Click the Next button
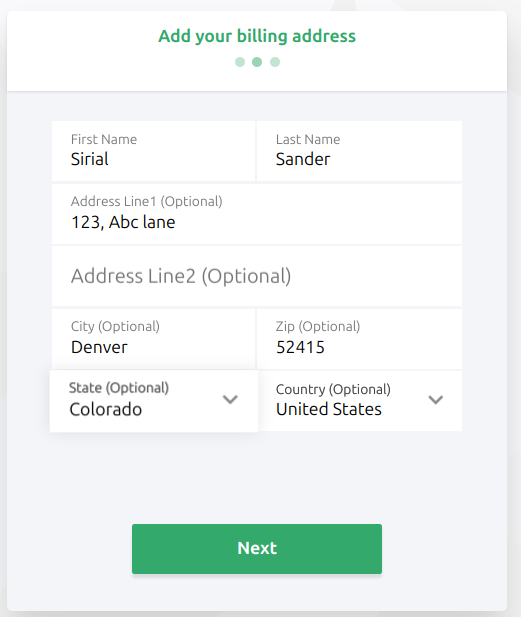Viewport: 521px width, 617px height. (x=257, y=549)
